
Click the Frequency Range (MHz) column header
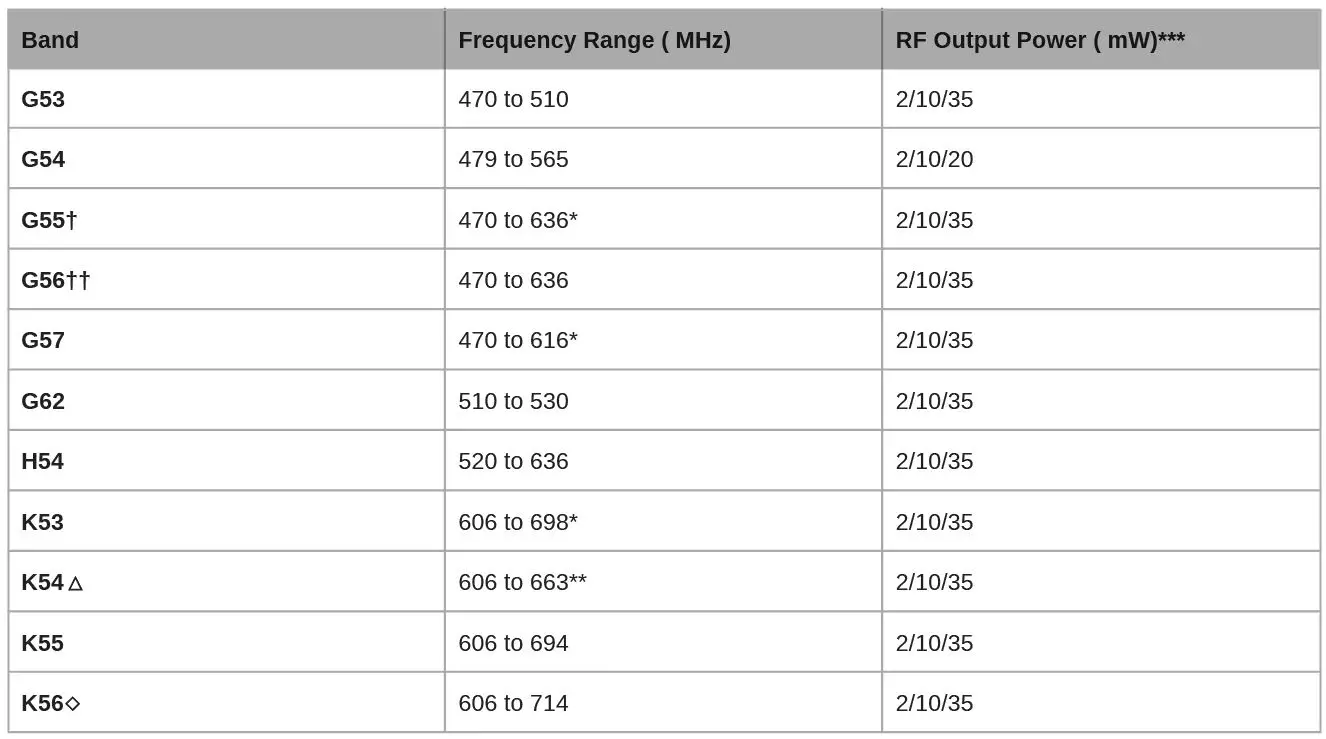(x=594, y=40)
